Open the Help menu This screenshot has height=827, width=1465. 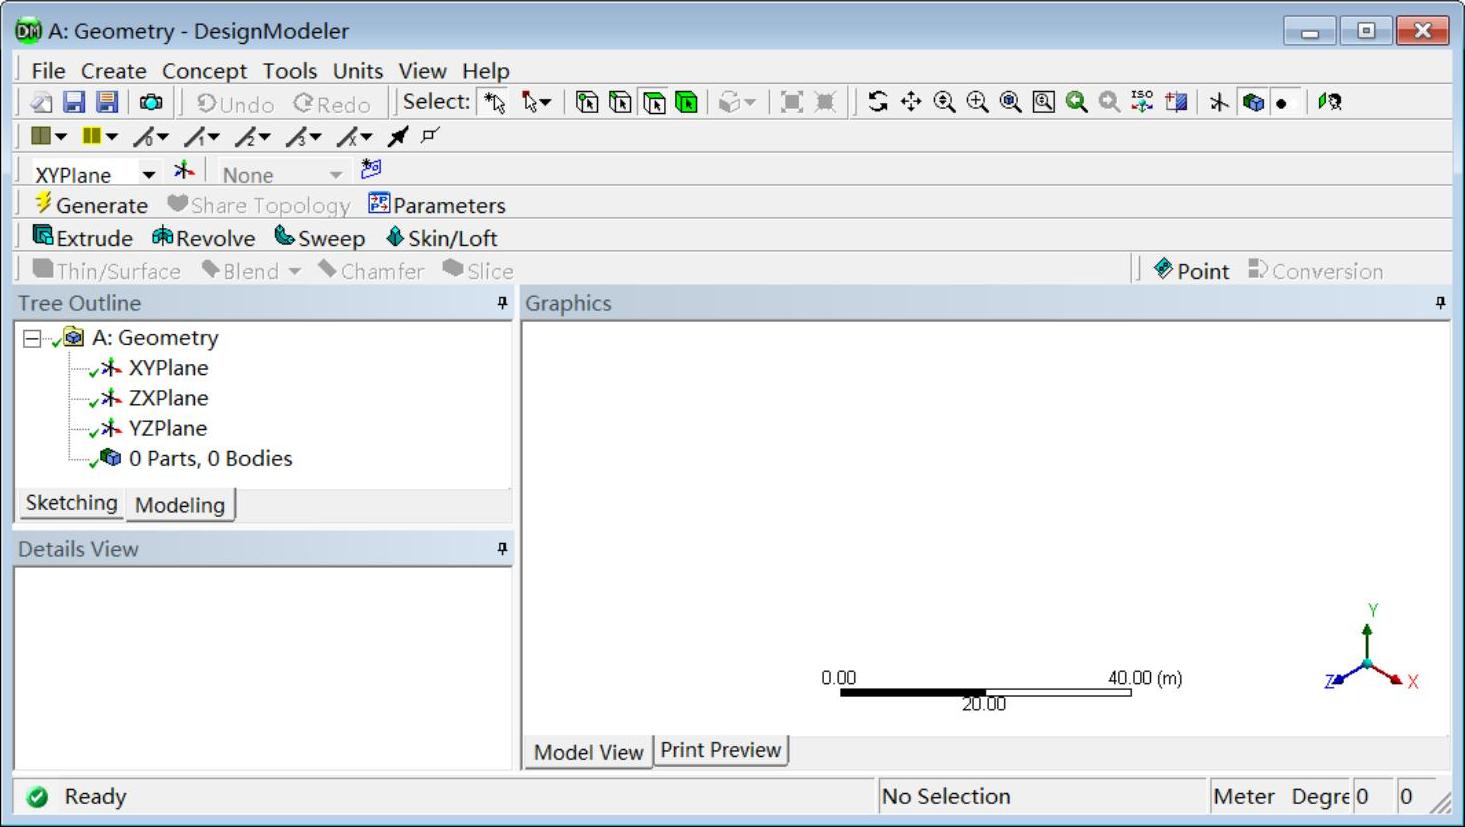click(x=486, y=71)
